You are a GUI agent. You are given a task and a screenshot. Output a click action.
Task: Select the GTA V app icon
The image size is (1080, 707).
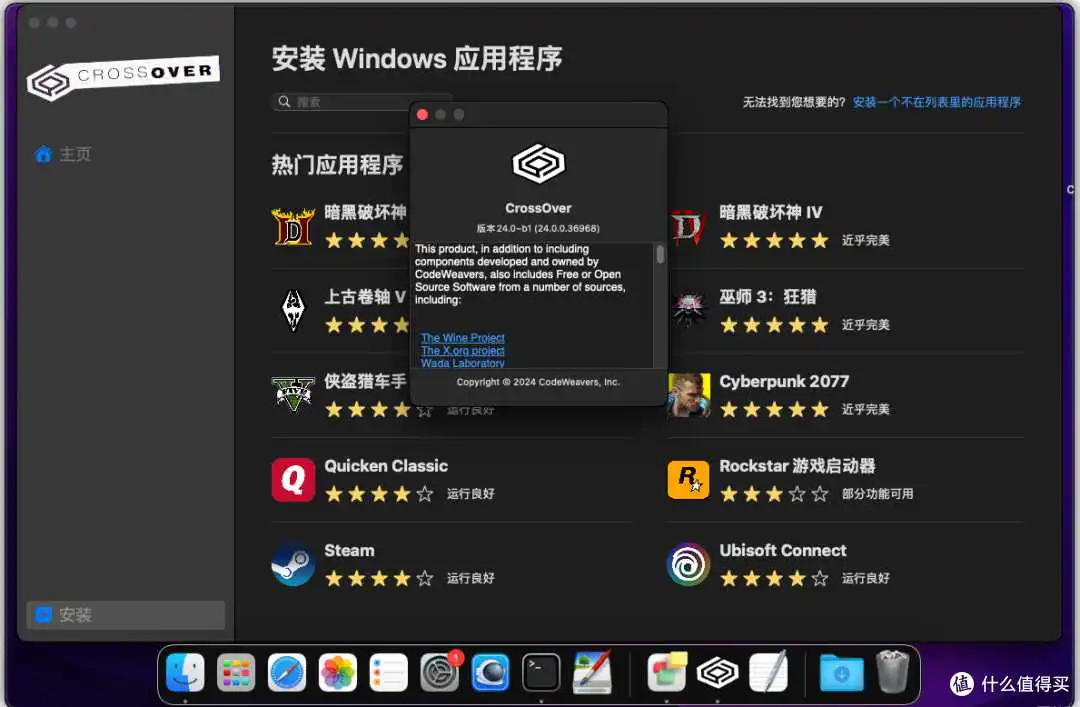[x=293, y=395]
